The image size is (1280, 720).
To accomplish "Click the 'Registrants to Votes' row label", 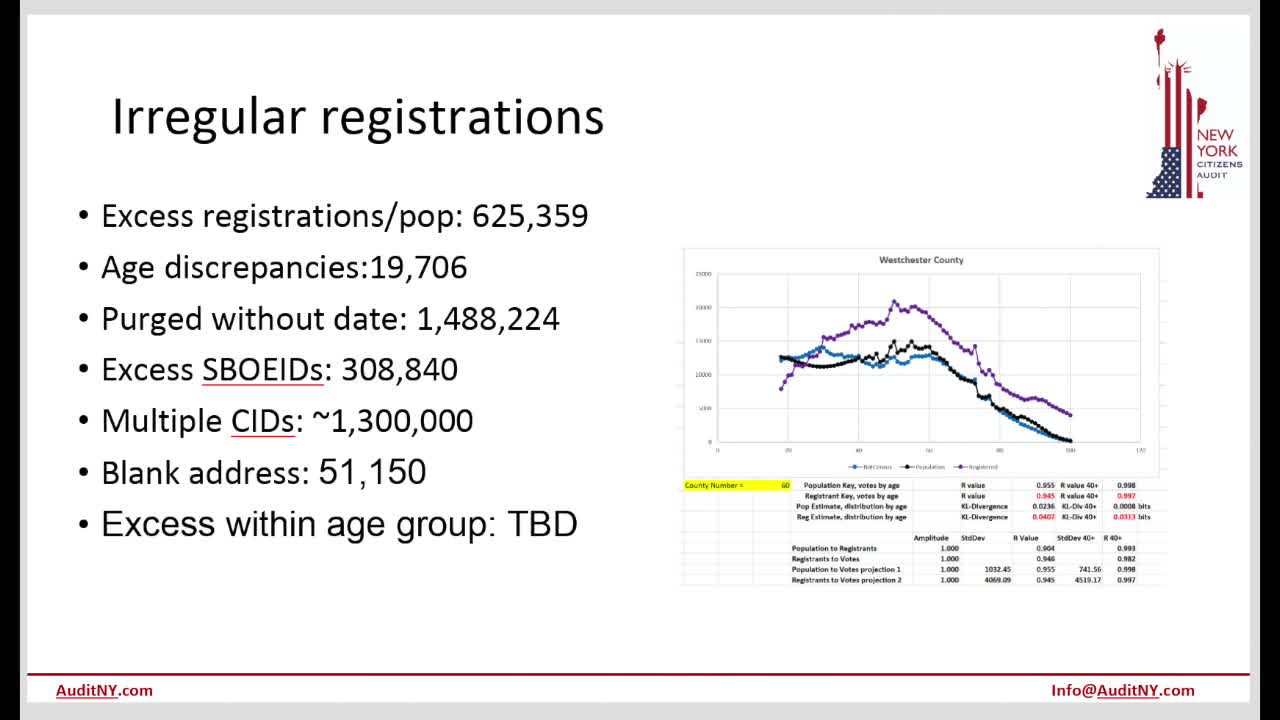I will pyautogui.click(x=825, y=559).
